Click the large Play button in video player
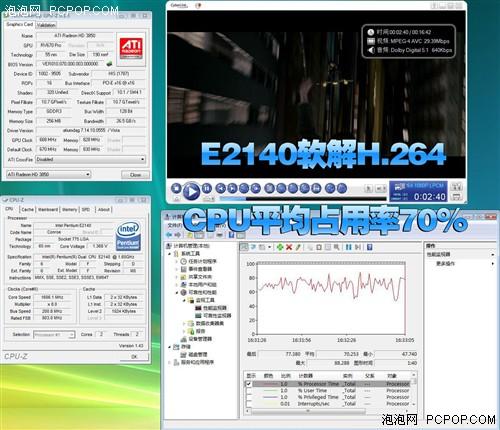 pyautogui.click(x=191, y=191)
